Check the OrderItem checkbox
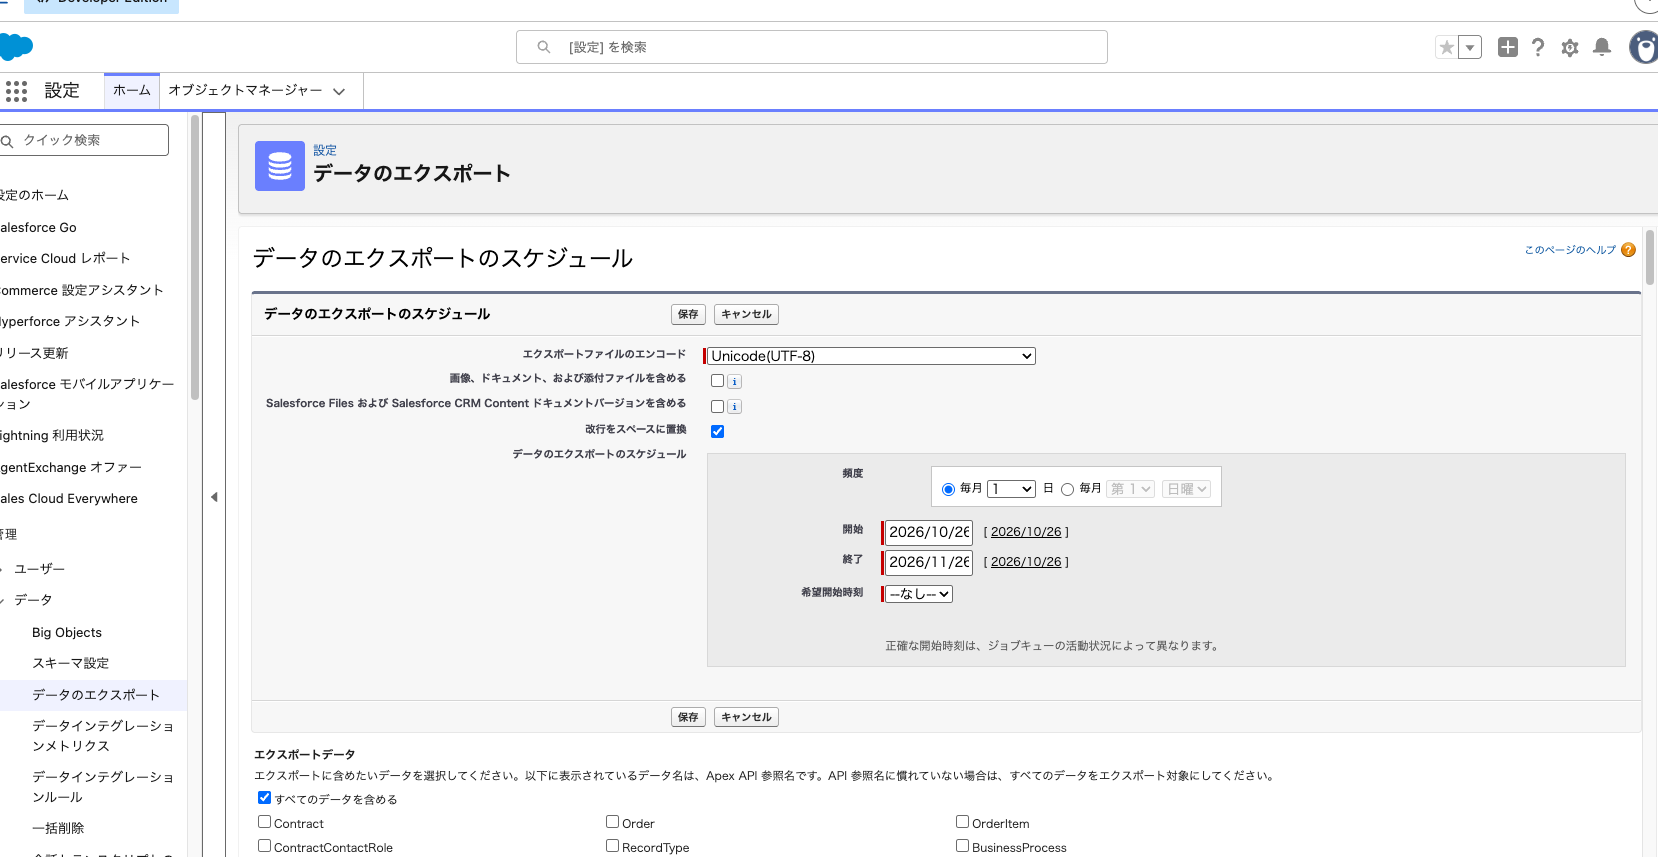 (962, 822)
